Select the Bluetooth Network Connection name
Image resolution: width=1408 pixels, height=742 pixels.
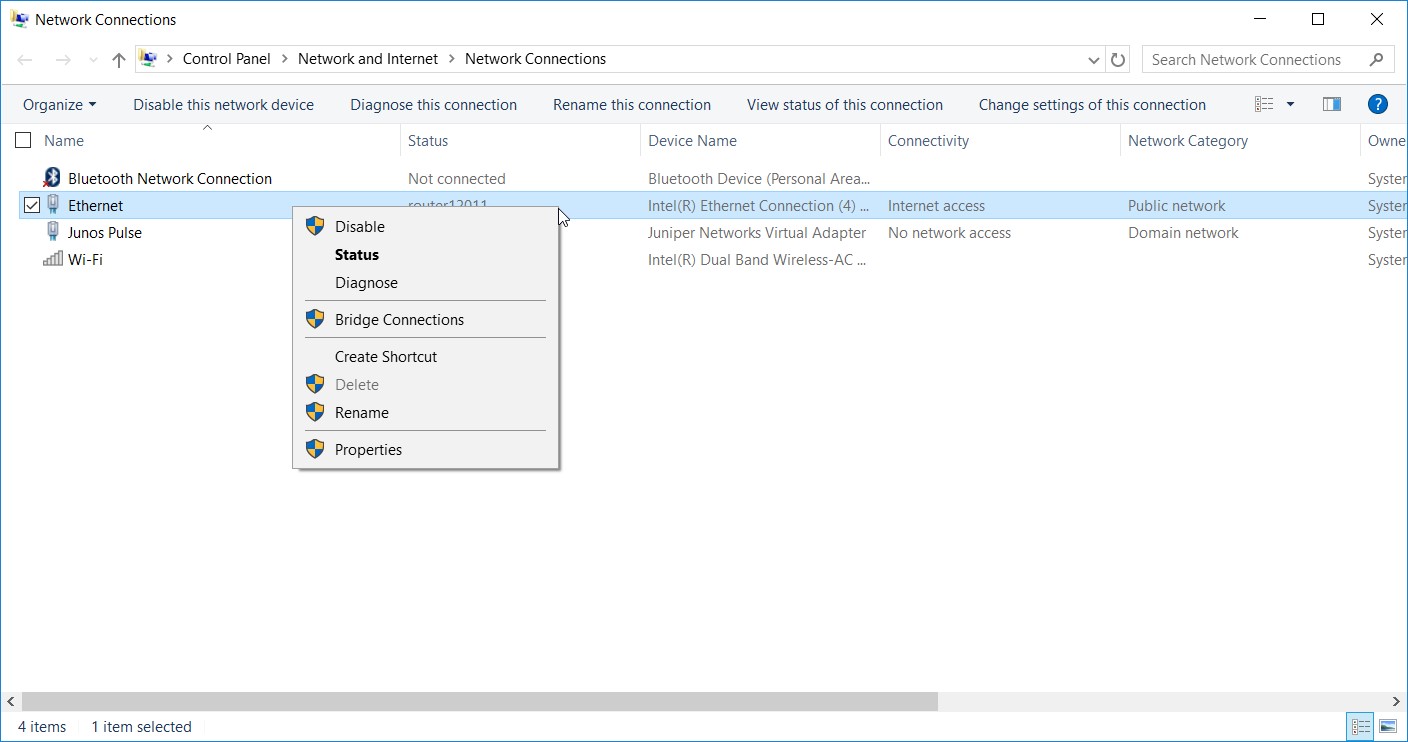170,178
